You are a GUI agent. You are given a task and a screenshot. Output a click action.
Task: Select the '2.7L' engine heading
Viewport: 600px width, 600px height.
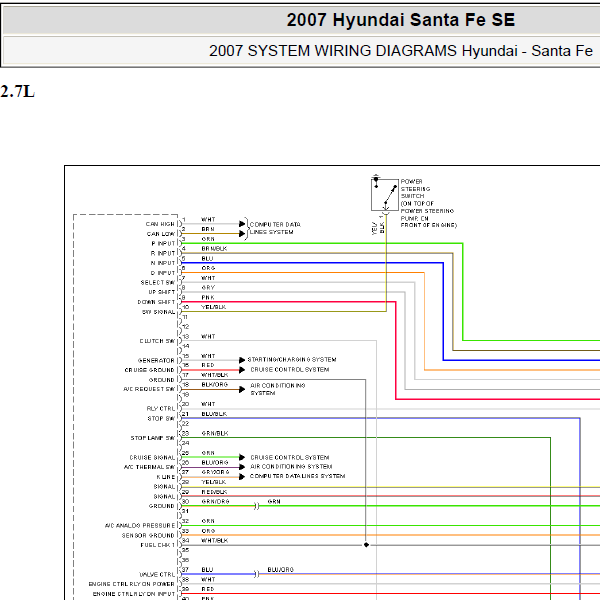[18, 92]
